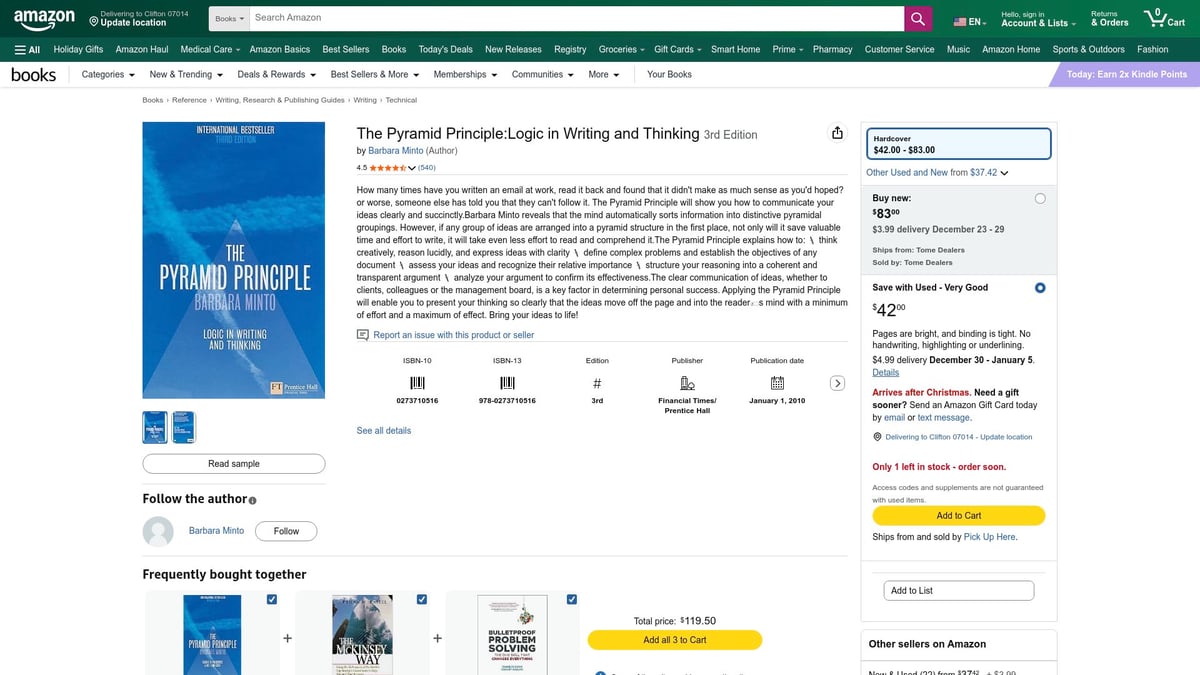Click the ISBN-13 barcode icon
This screenshot has width=1200, height=675.
click(x=506, y=382)
